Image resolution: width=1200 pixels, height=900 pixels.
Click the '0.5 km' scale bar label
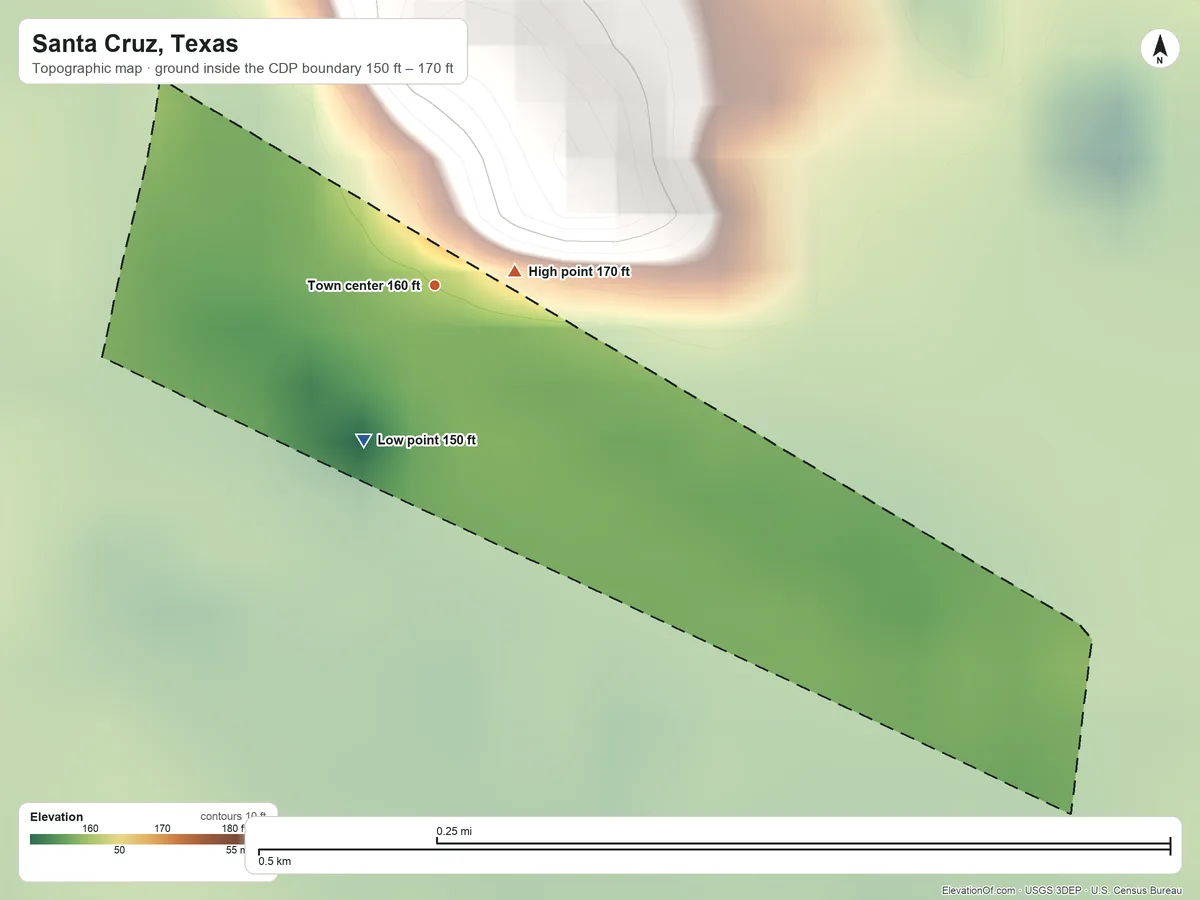[x=275, y=861]
